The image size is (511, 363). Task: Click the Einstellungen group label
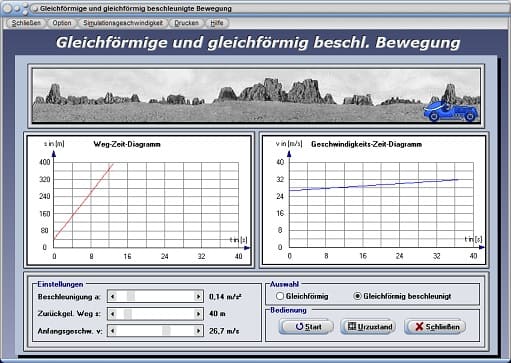pyautogui.click(x=60, y=284)
